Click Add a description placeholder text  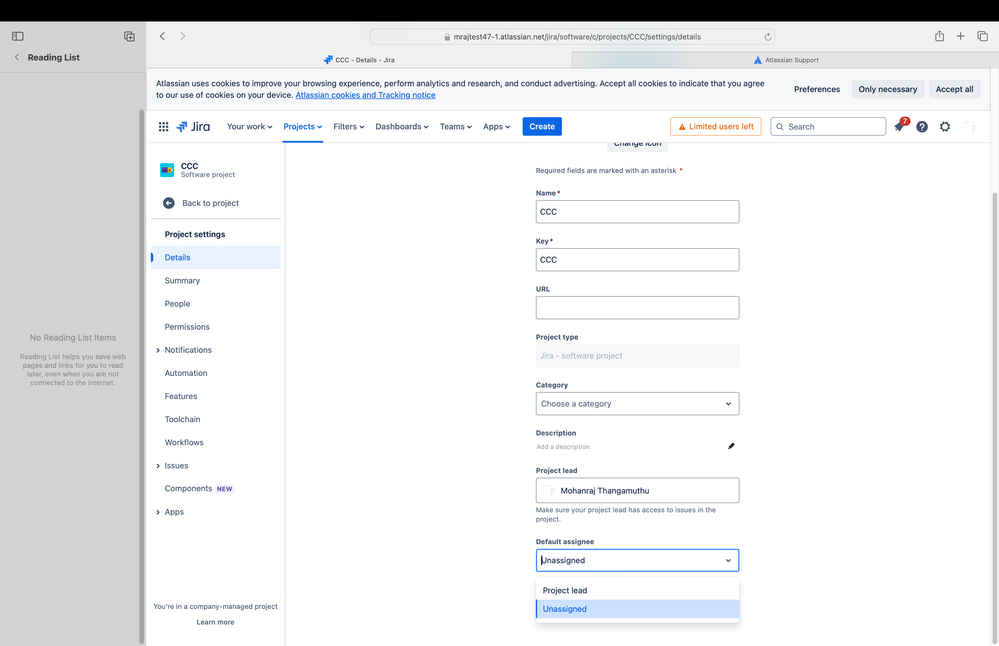(x=563, y=447)
